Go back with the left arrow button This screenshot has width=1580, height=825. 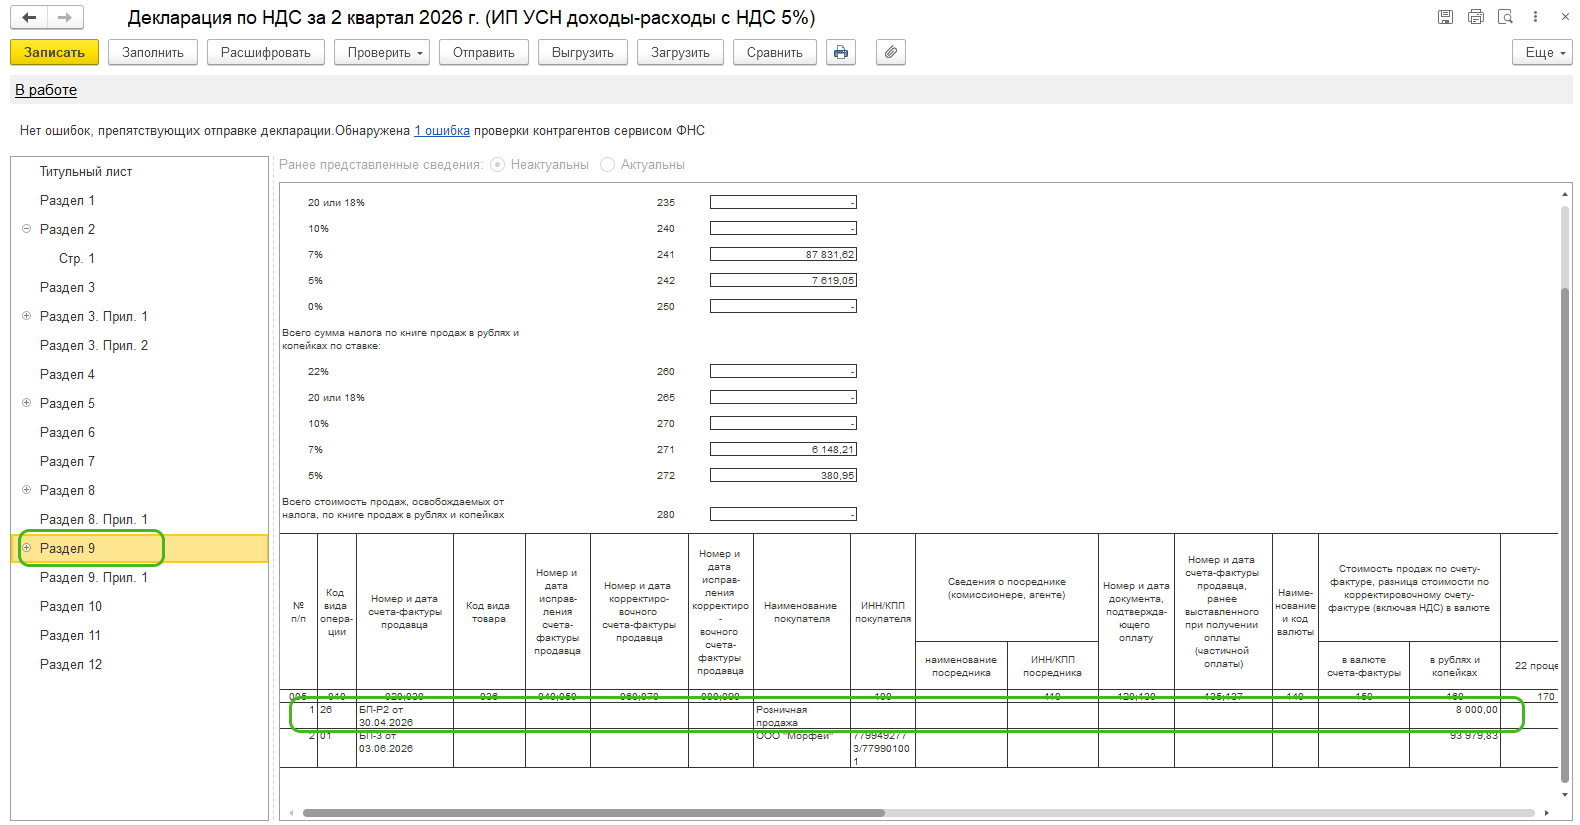29,17
